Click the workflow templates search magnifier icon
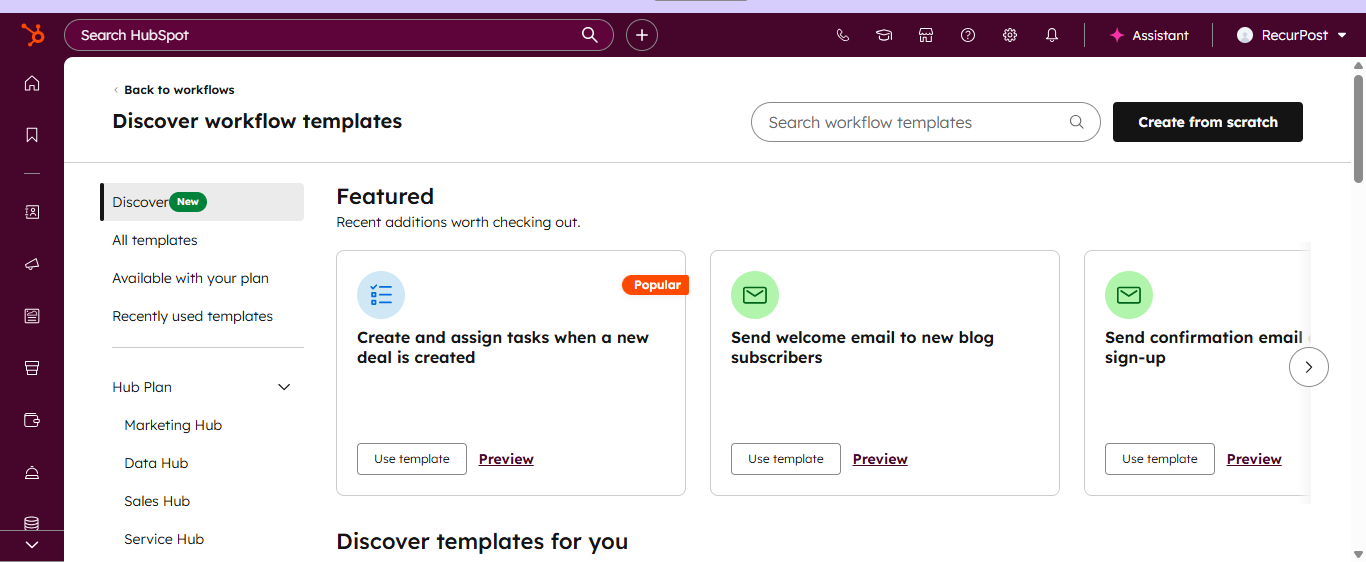Viewport: 1366px width, 562px height. (1077, 122)
